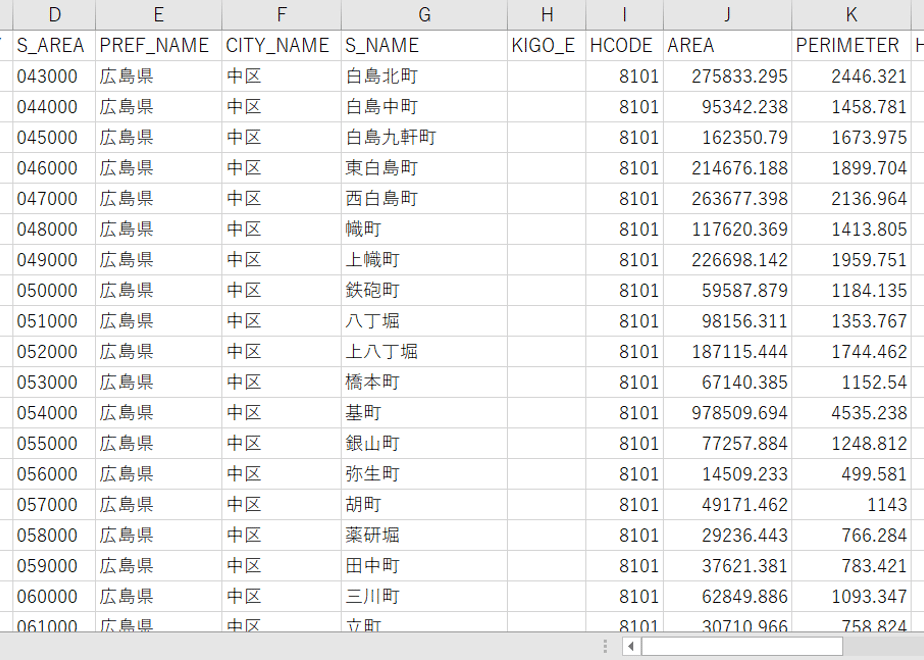The width and height of the screenshot is (924, 660).
Task: Click the KIGO_E header cell
Action: coord(547,45)
